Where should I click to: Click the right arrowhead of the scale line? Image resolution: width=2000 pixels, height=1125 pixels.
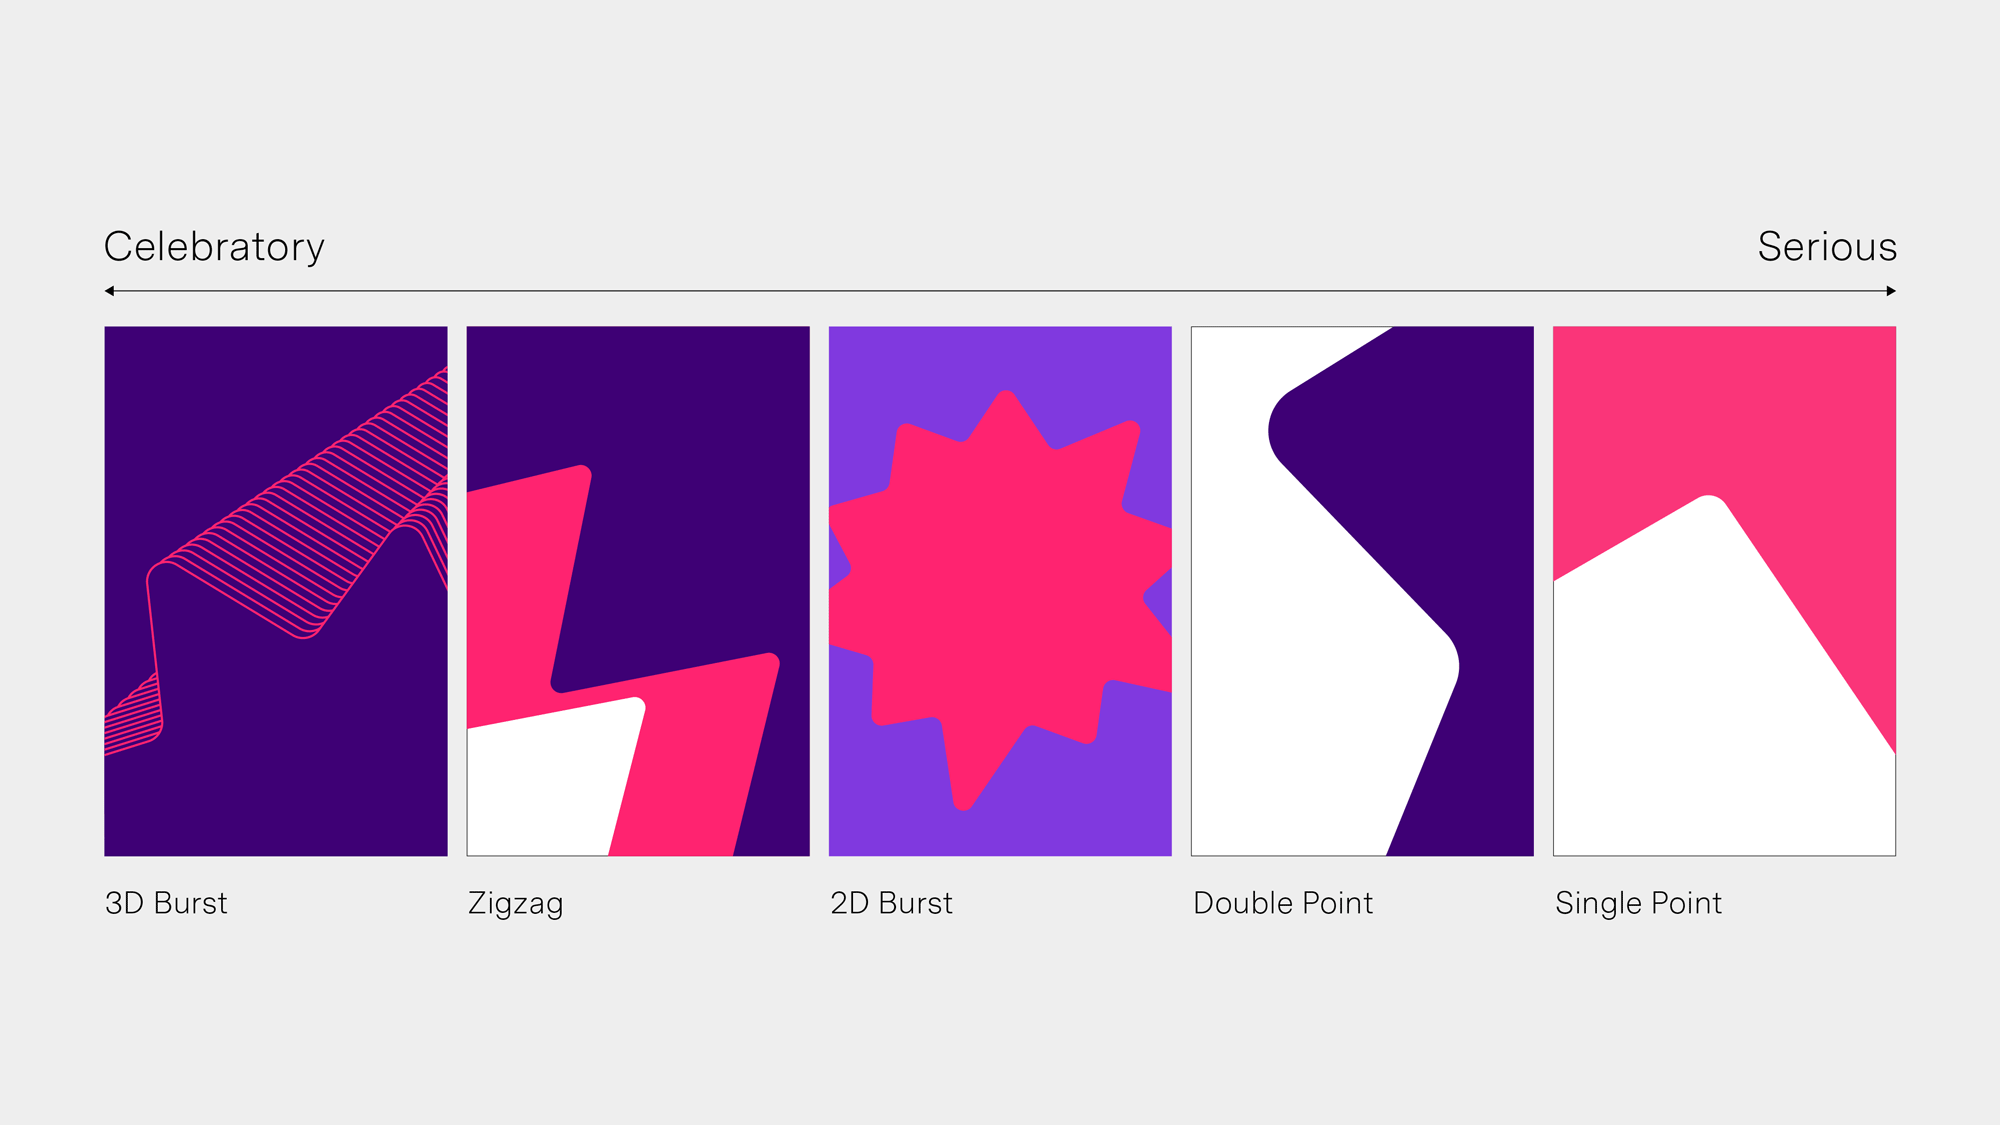click(1890, 291)
